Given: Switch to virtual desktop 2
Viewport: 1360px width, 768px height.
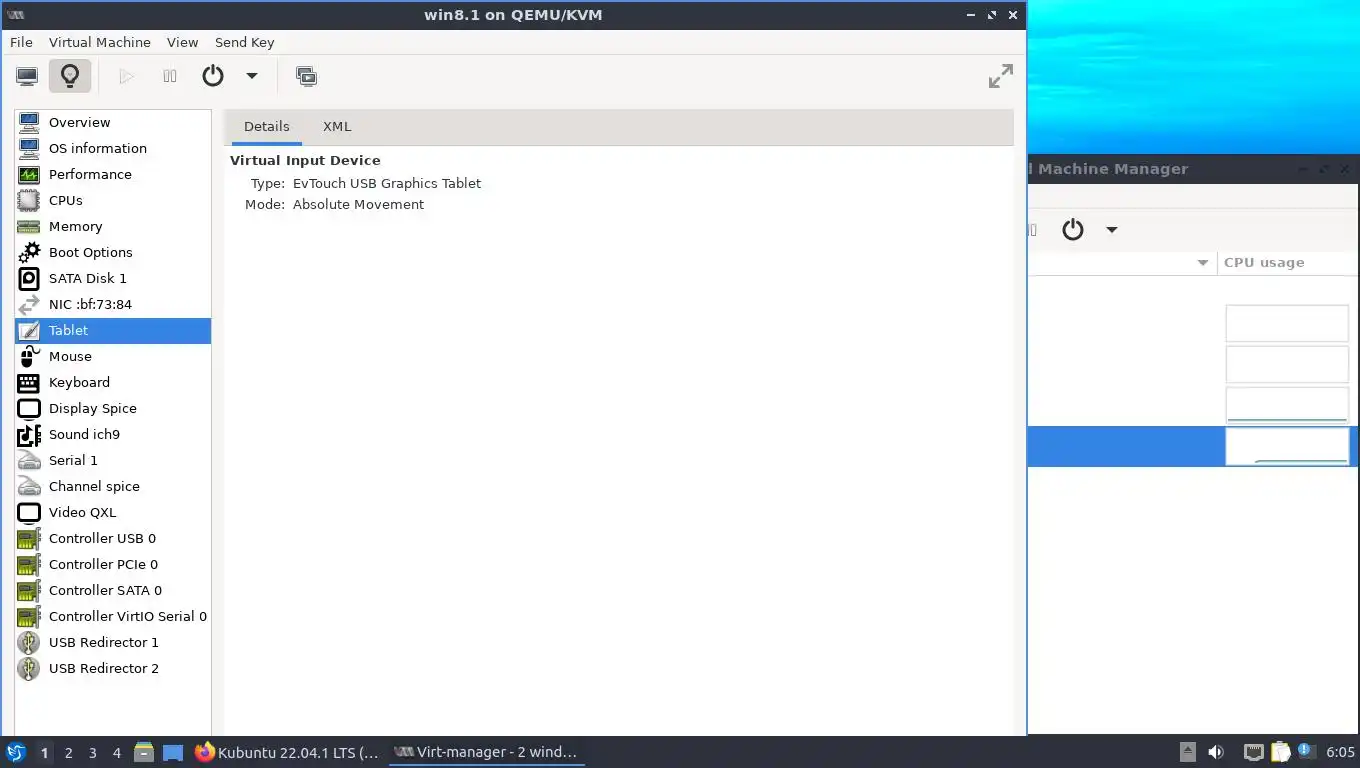Looking at the screenshot, I should coord(68,753).
